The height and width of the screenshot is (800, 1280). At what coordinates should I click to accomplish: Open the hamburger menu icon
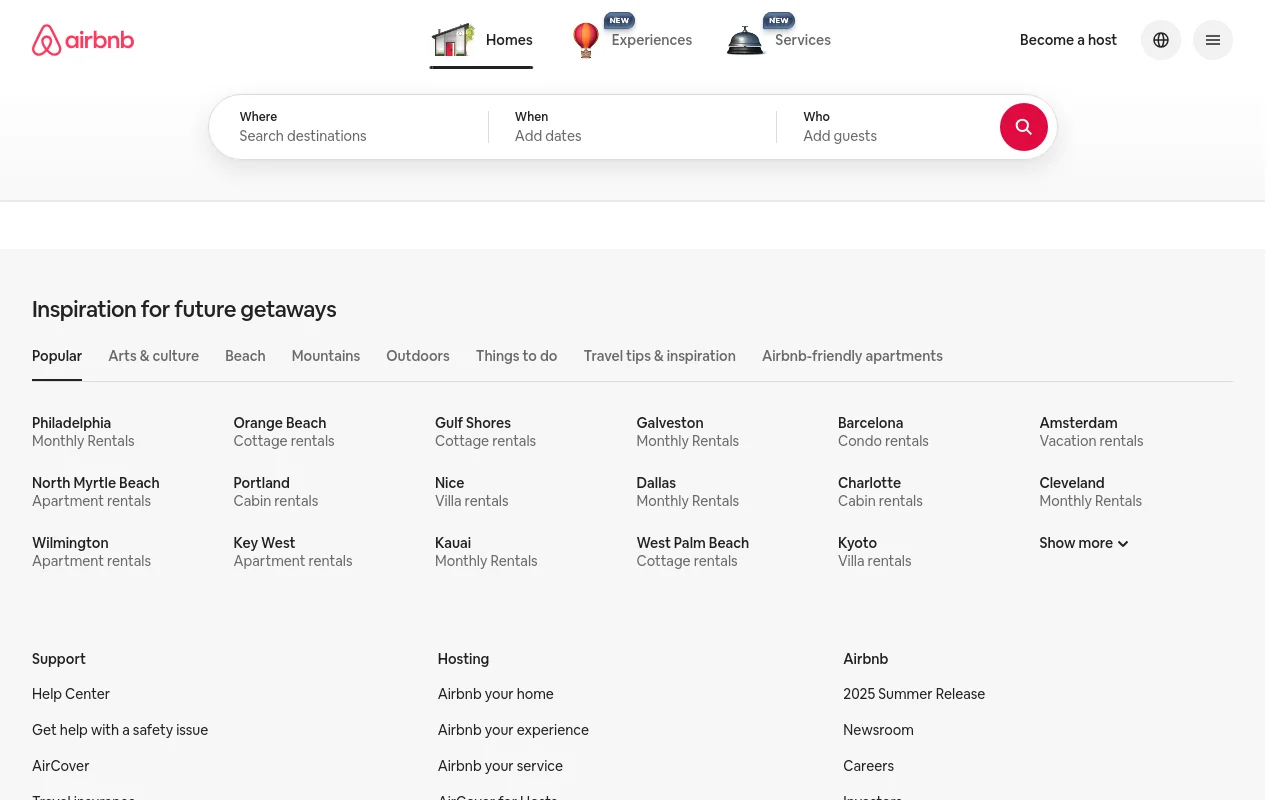(x=1213, y=40)
